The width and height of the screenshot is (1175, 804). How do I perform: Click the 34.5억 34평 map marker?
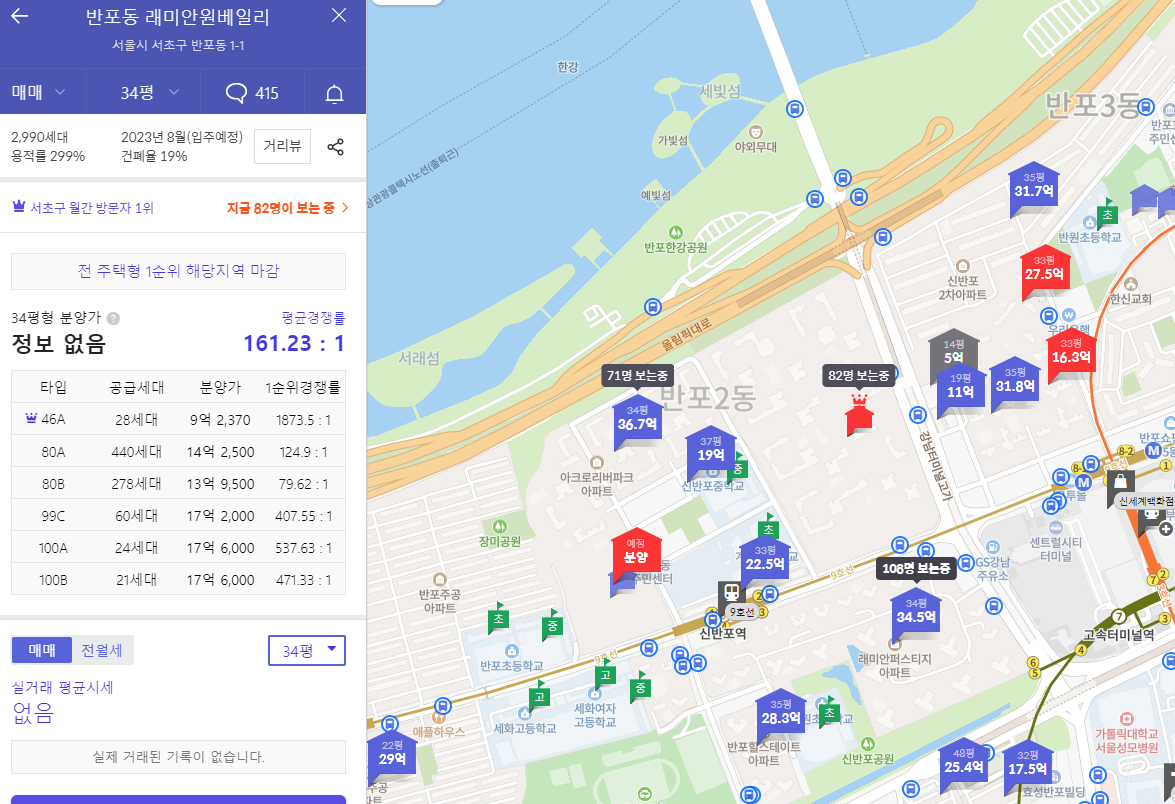(916, 614)
